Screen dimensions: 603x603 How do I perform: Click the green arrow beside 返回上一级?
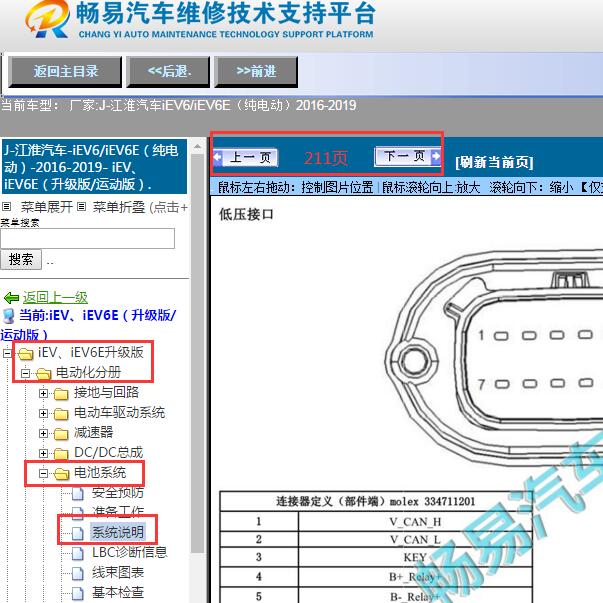(11, 298)
